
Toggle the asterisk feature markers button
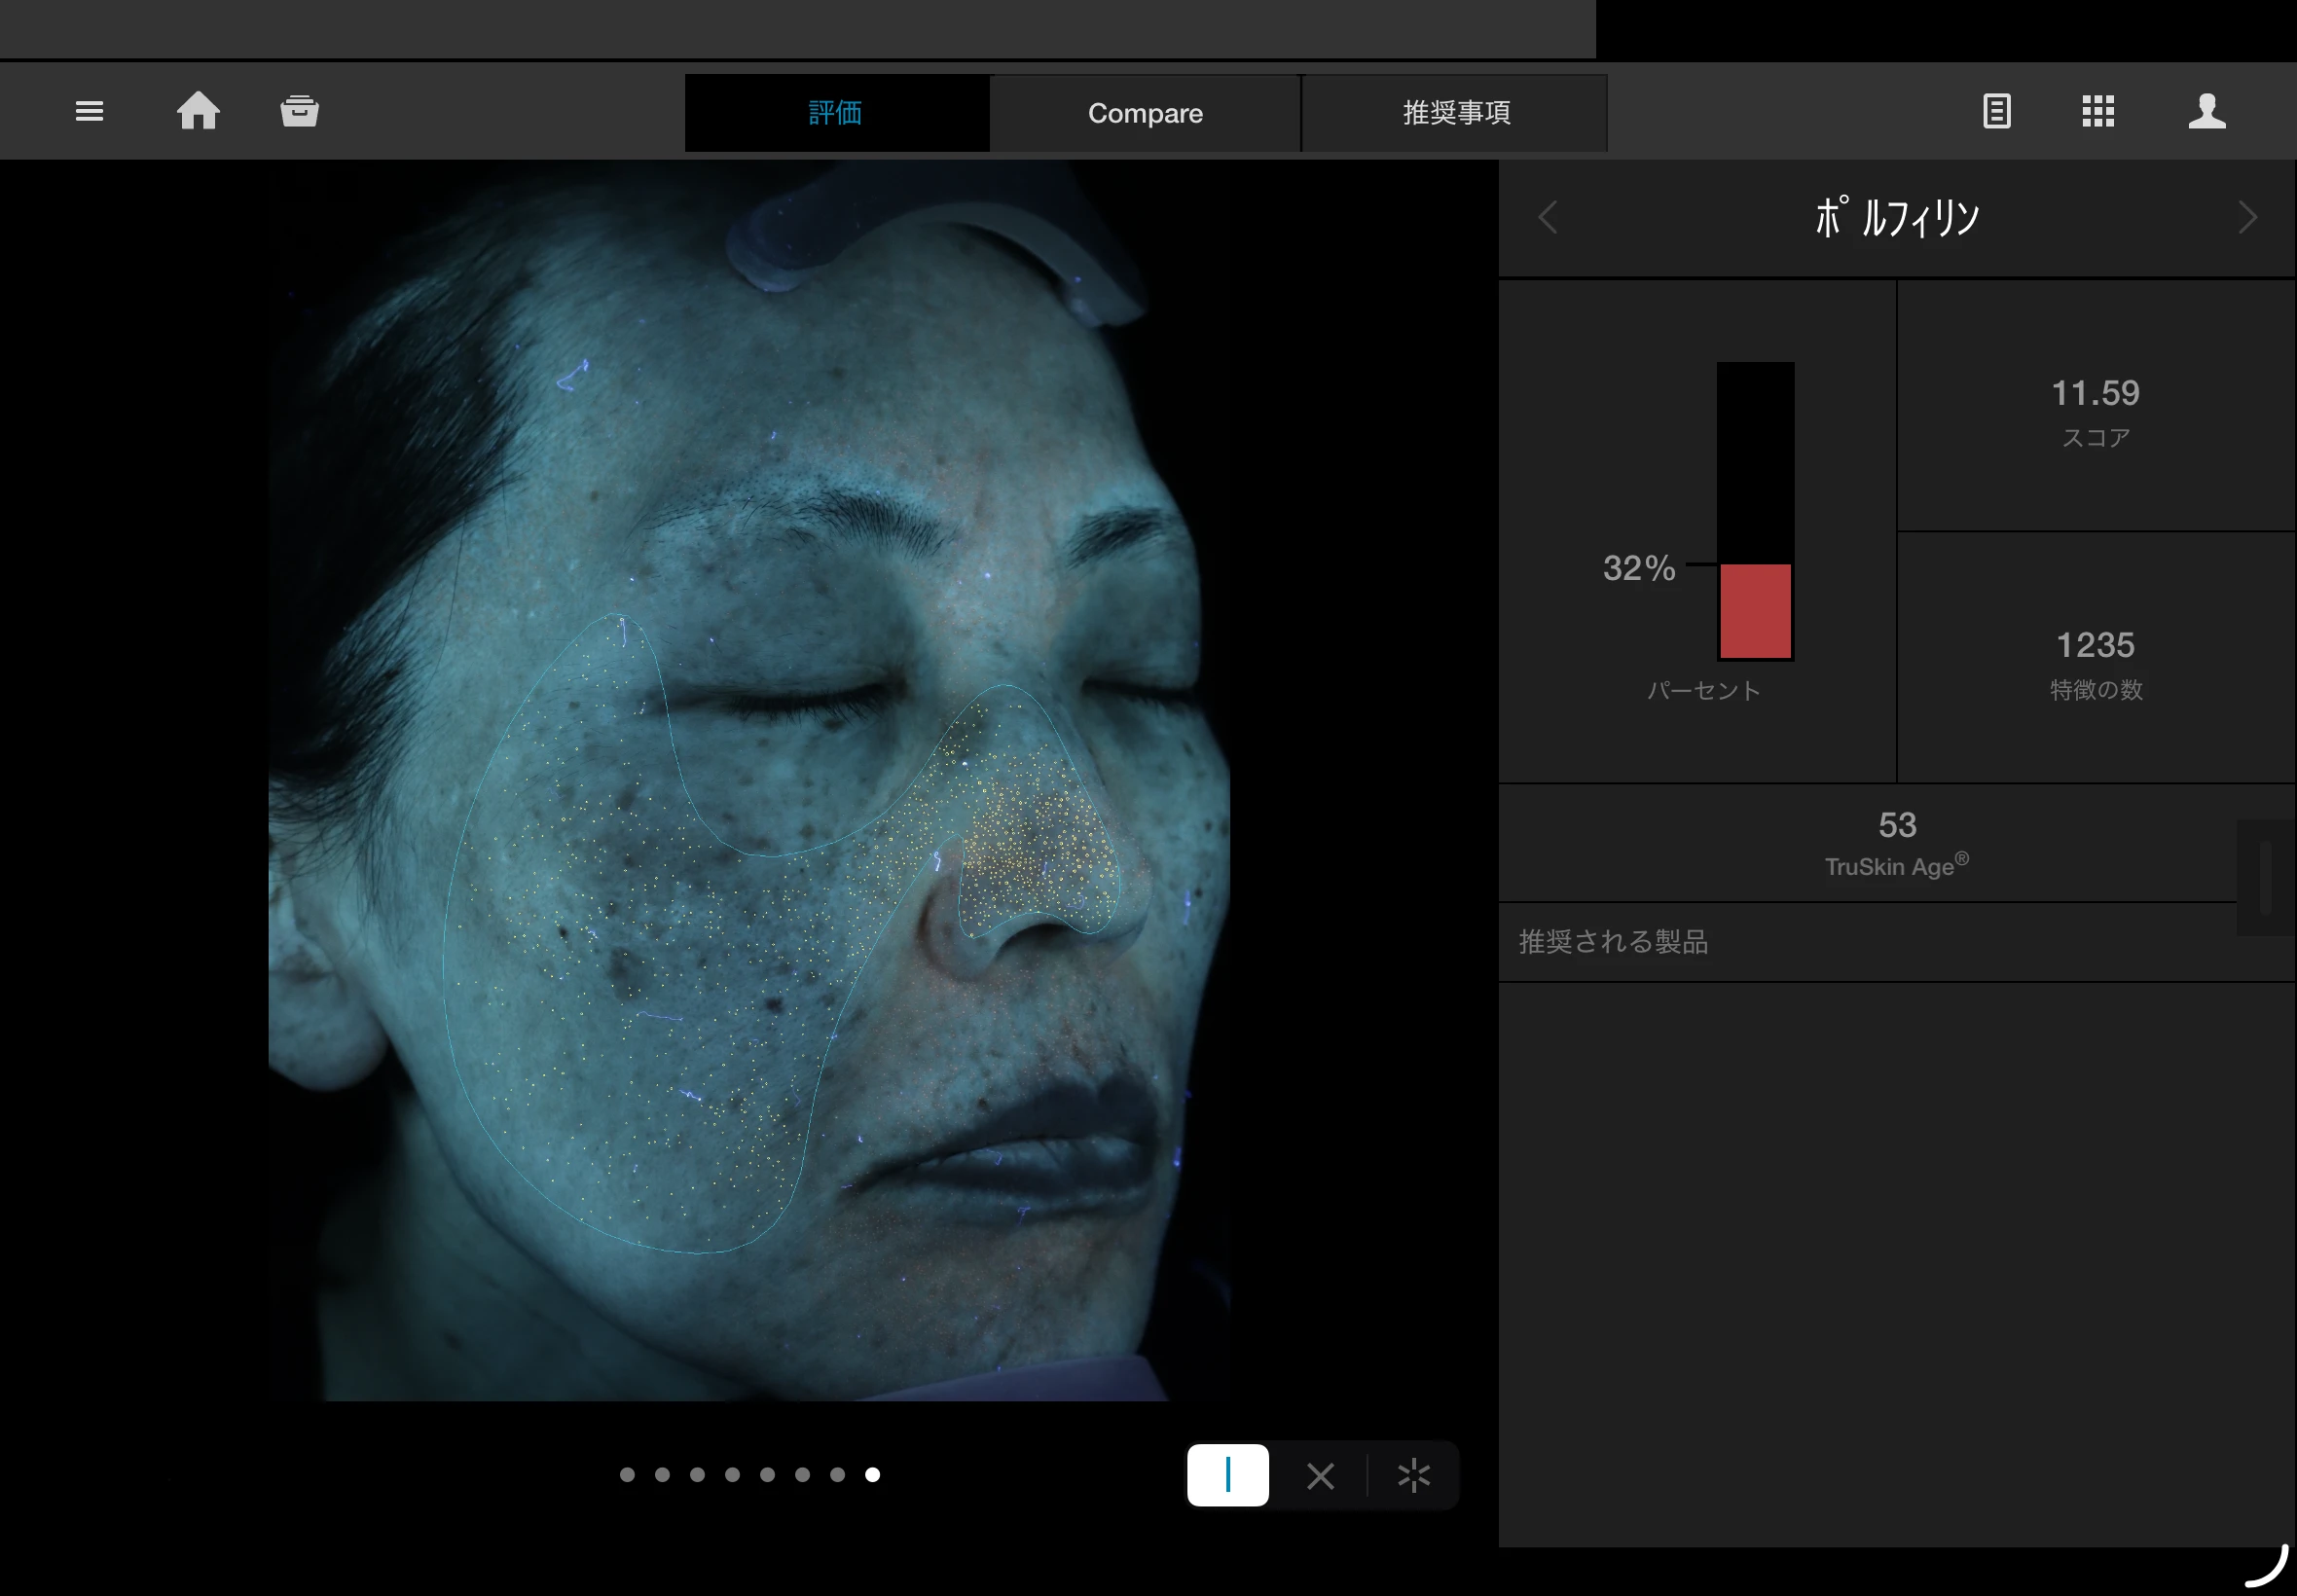[x=1413, y=1475]
